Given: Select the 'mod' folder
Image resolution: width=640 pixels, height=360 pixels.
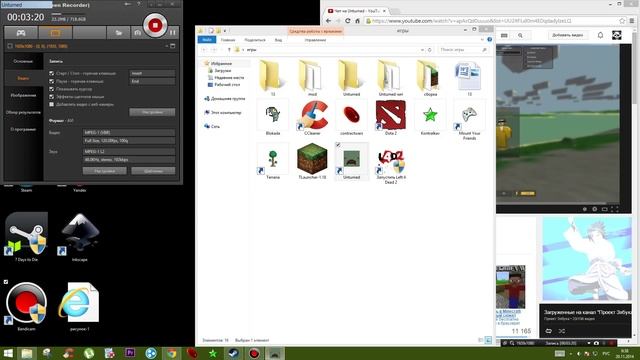Looking at the screenshot, I should (x=312, y=78).
